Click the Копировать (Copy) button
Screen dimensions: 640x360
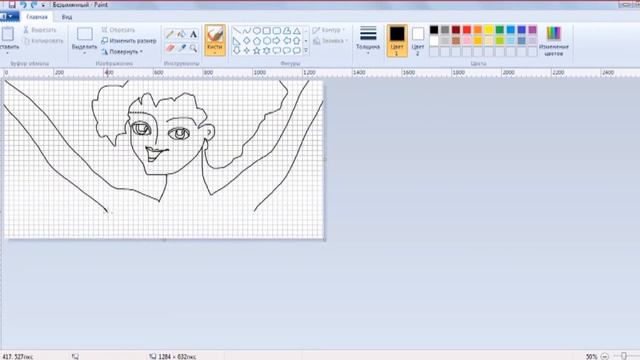pos(43,41)
